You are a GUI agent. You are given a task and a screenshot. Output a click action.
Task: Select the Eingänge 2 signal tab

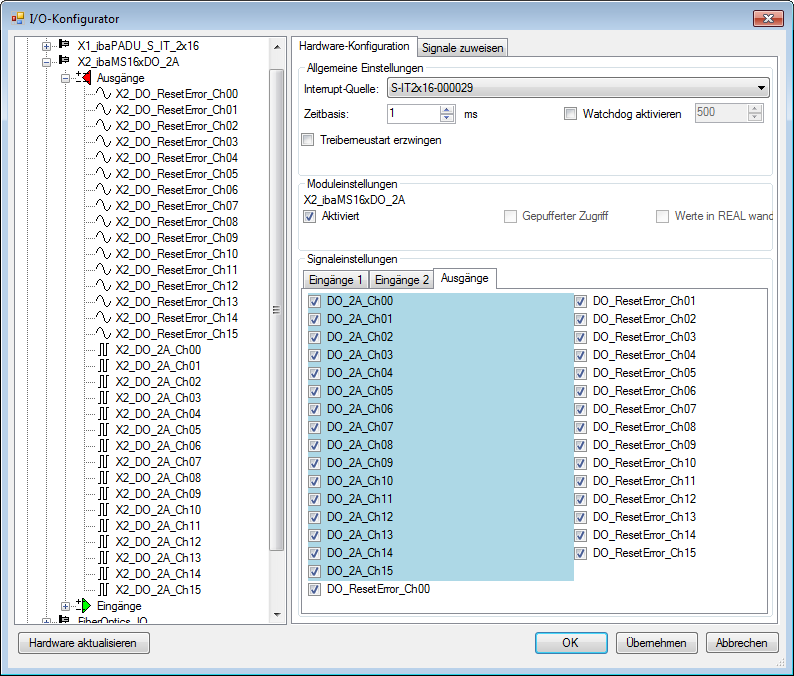(x=401, y=280)
